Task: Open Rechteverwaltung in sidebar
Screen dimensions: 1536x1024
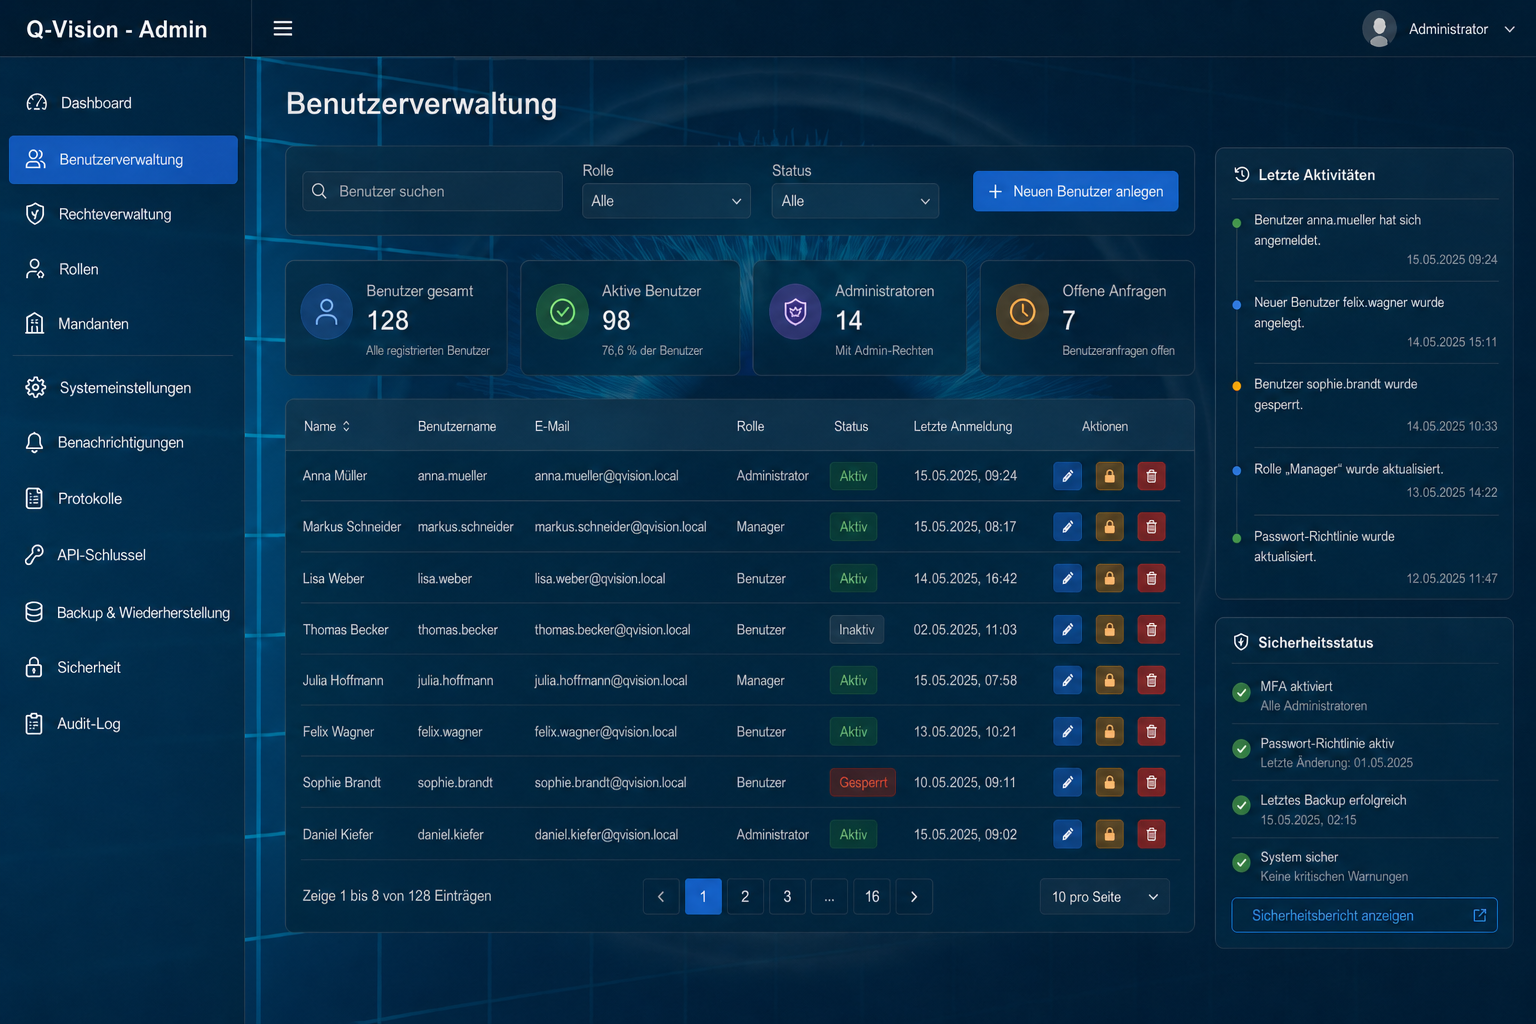Action: coord(123,214)
